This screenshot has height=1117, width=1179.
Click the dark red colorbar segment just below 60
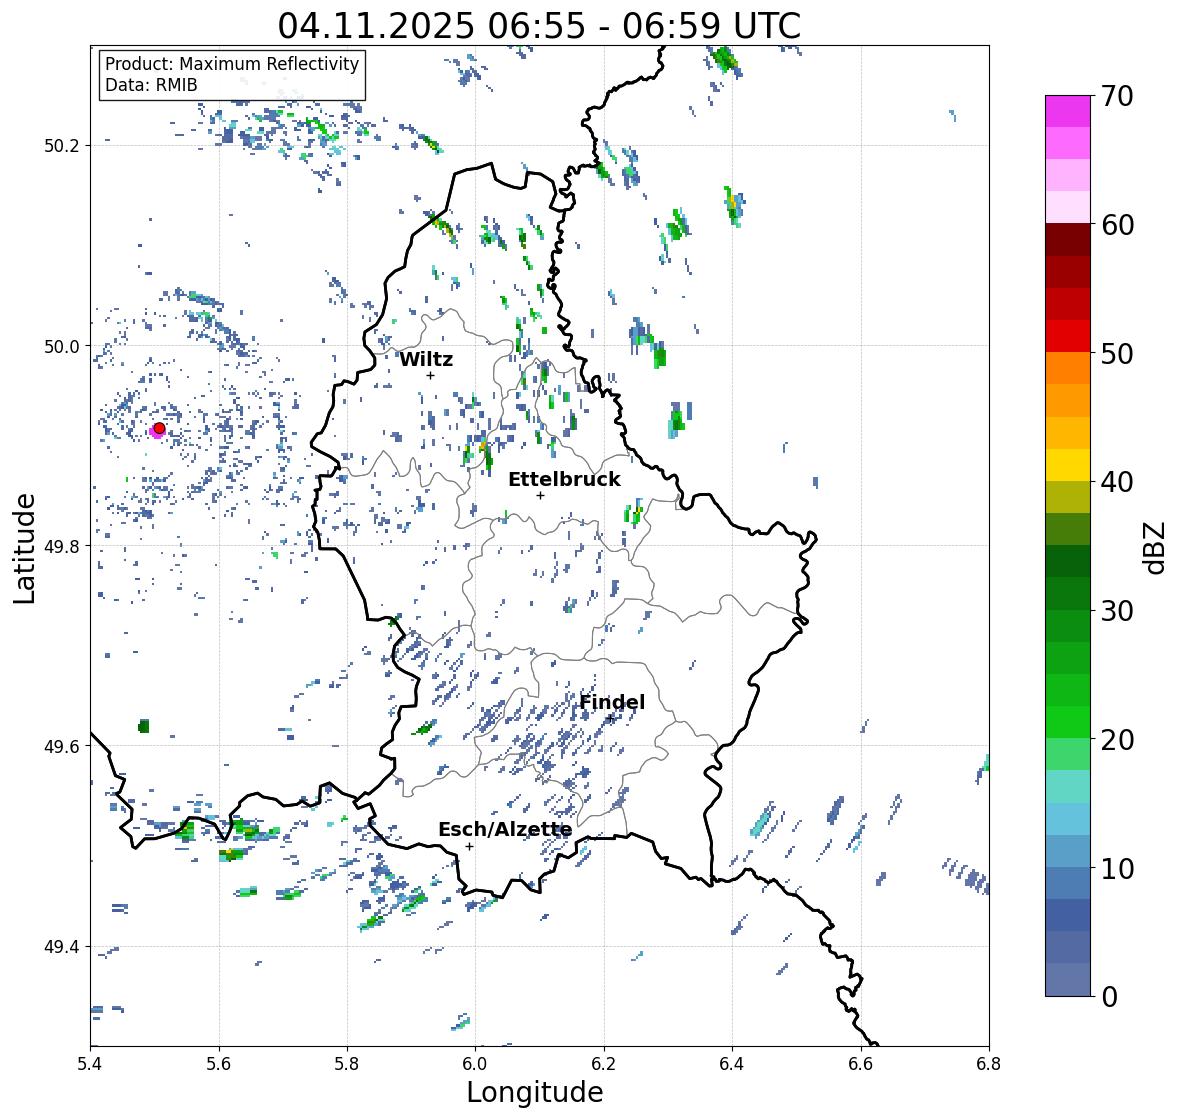click(x=1068, y=240)
